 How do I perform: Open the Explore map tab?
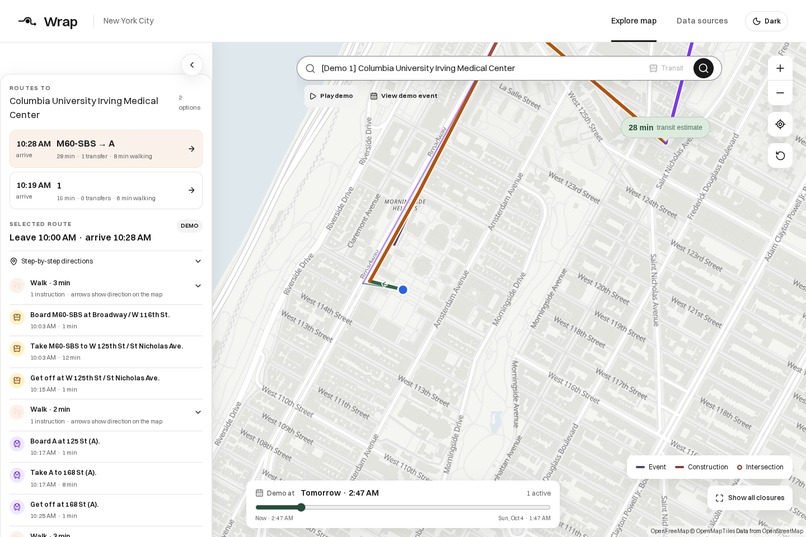pos(633,21)
